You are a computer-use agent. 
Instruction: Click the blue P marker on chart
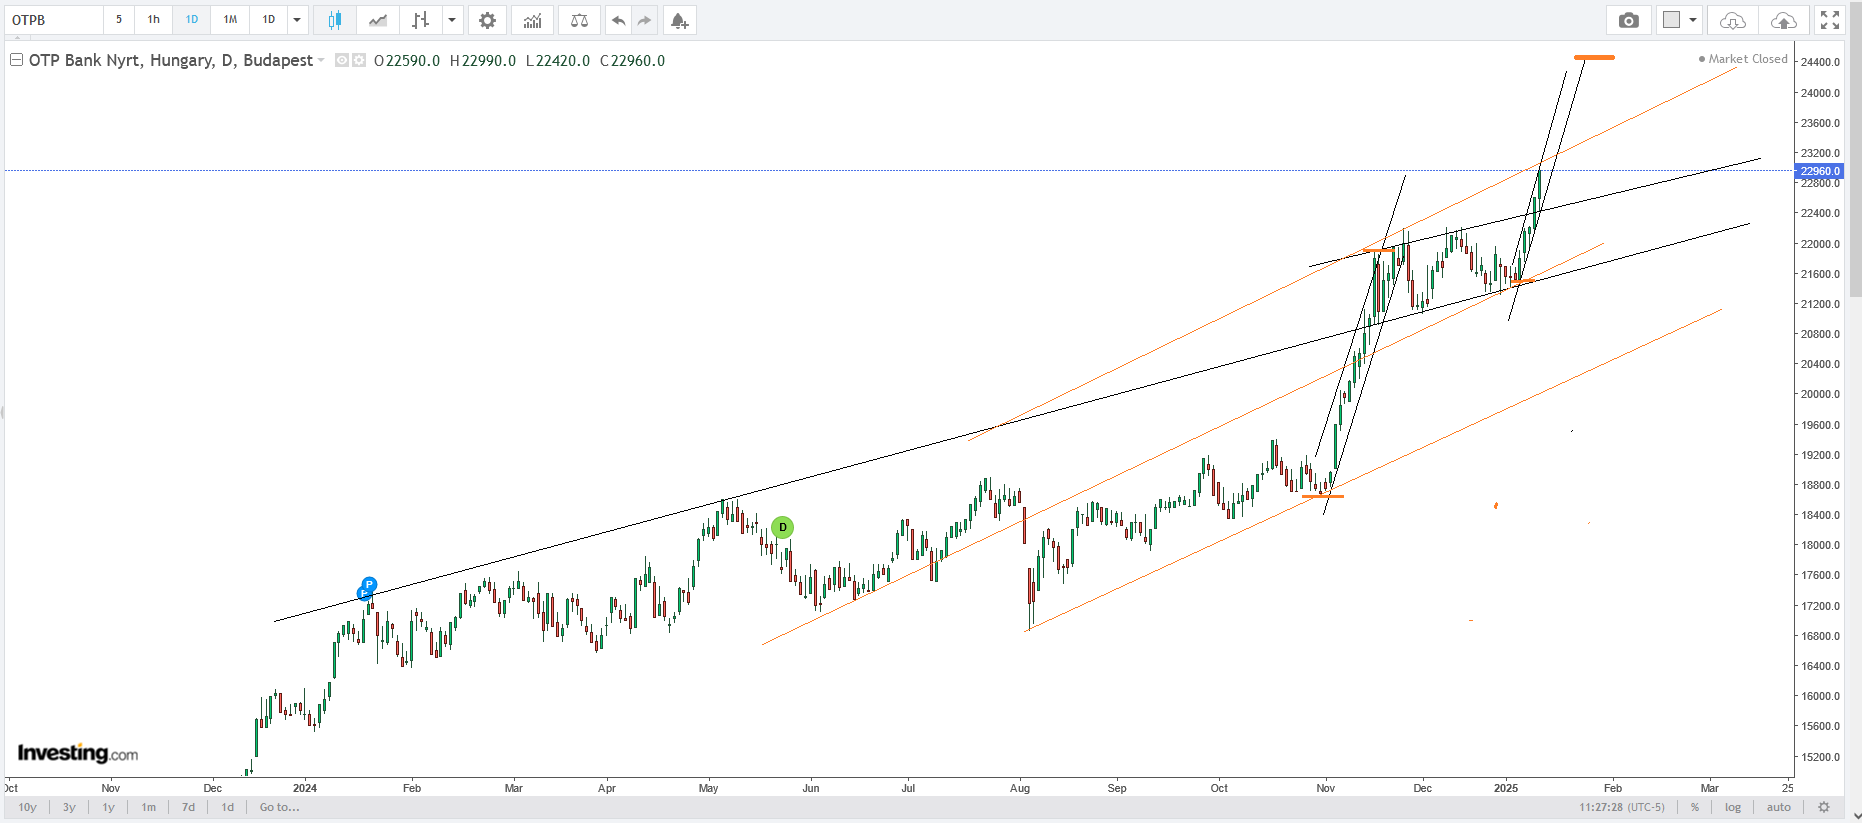369,585
